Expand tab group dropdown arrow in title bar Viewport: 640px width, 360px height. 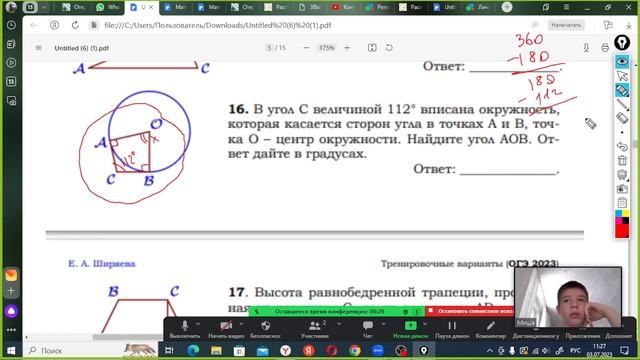[x=44, y=7]
